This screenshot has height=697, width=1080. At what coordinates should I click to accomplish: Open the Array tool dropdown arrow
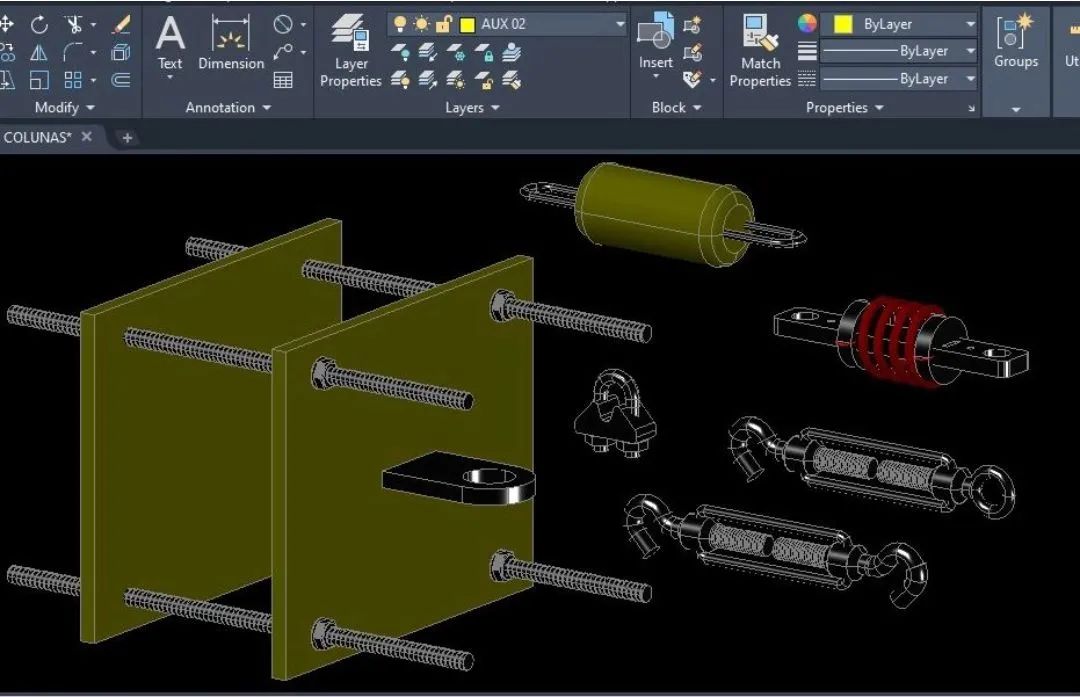93,80
